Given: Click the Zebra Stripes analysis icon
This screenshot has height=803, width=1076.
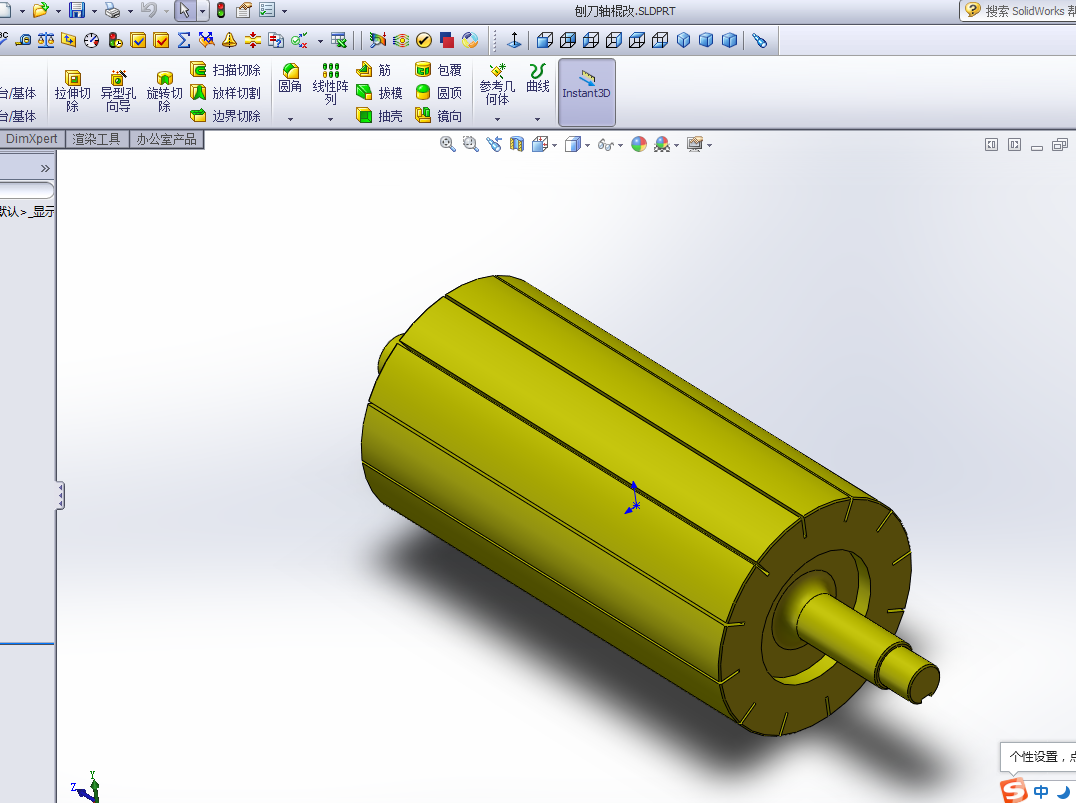Looking at the screenshot, I should click(x=401, y=40).
